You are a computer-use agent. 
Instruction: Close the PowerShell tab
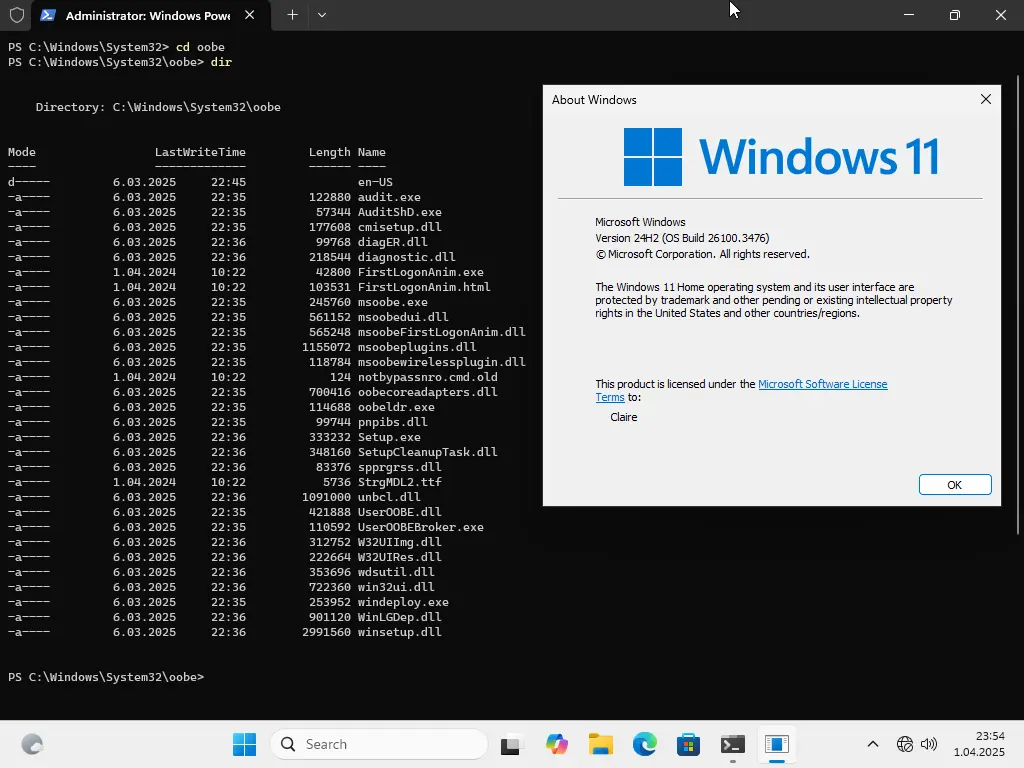coord(249,15)
